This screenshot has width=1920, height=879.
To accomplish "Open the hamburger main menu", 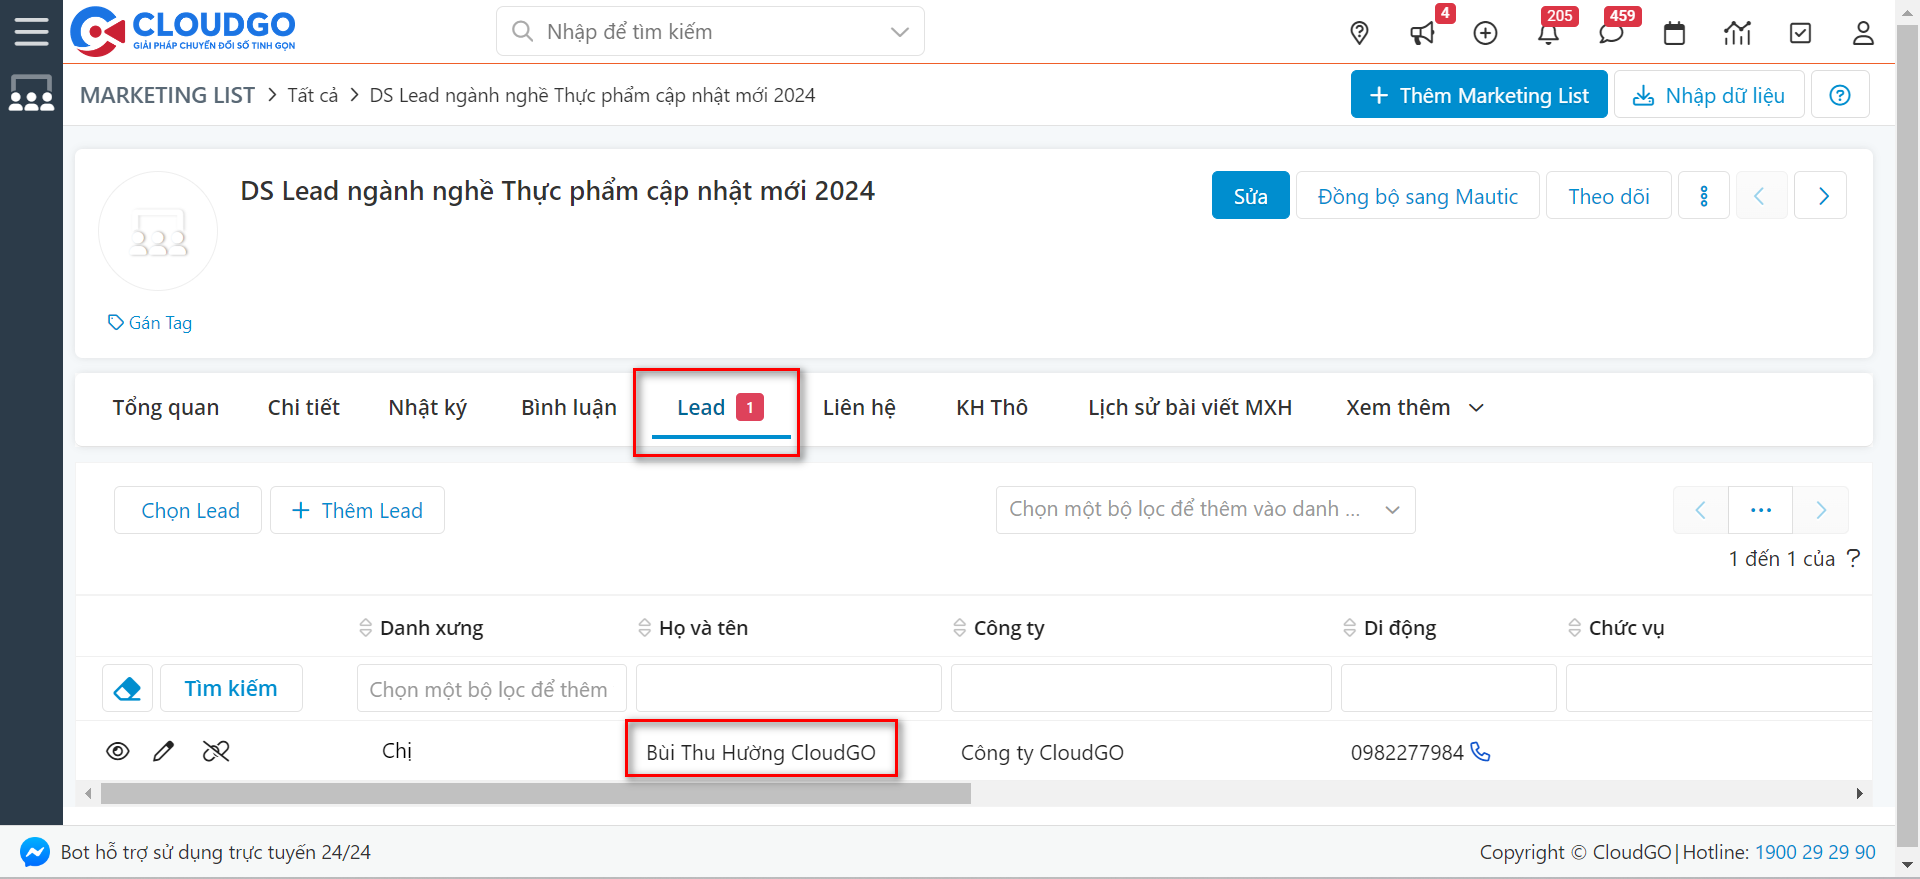I will 31,32.
